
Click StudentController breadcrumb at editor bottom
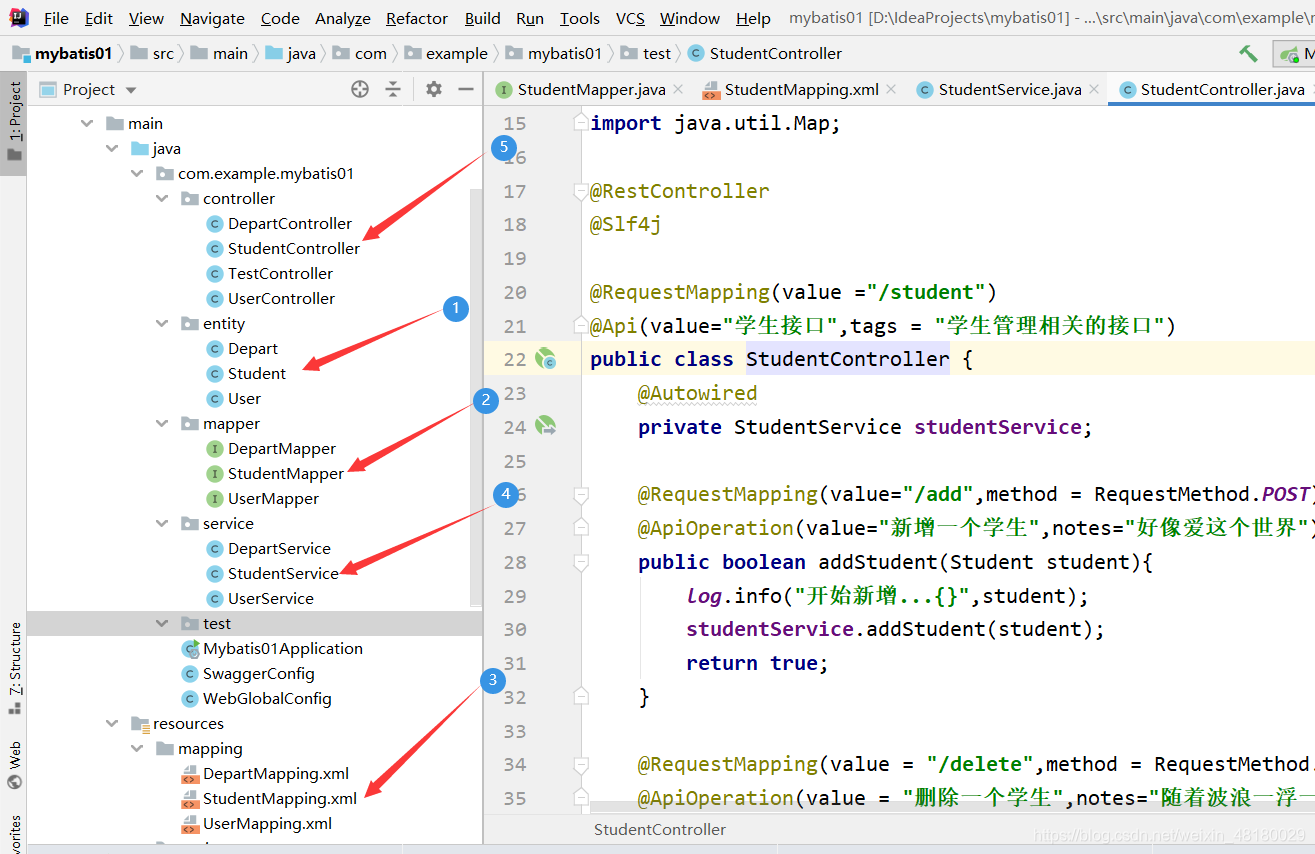coord(660,829)
